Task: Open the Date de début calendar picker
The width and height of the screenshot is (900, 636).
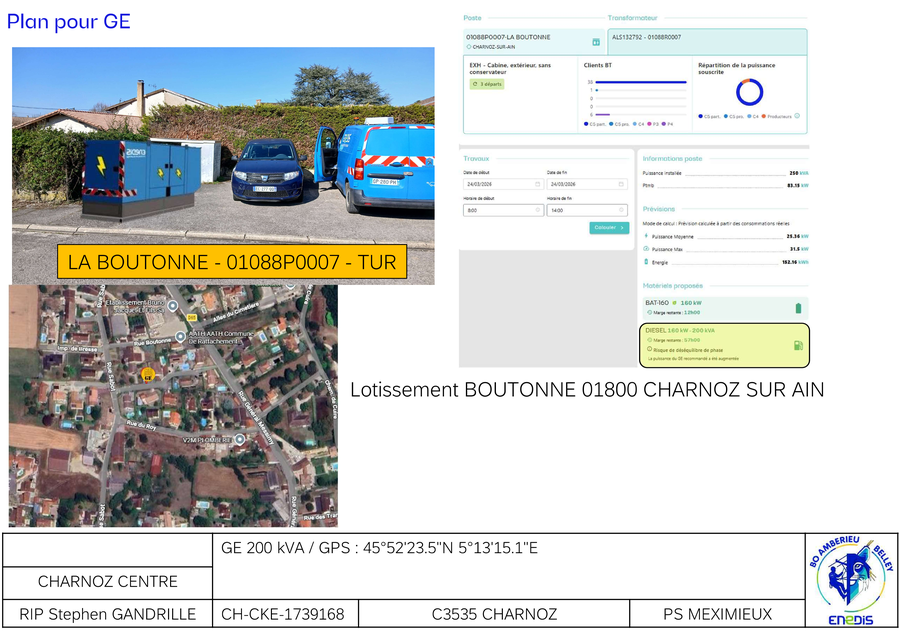Action: coord(538,184)
